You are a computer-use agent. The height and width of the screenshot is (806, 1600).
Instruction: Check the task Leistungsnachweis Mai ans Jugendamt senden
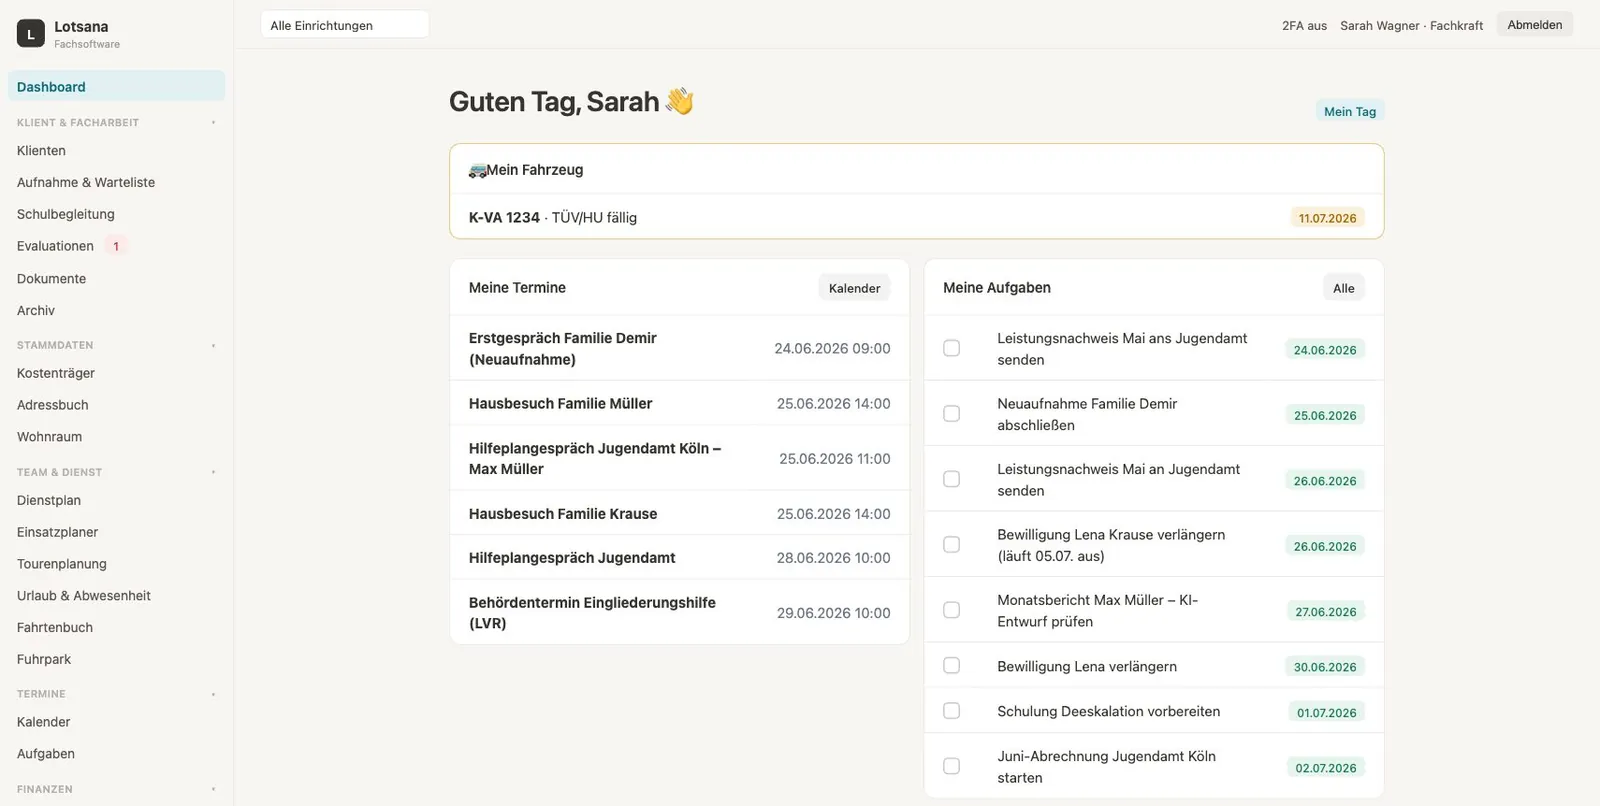tap(952, 349)
